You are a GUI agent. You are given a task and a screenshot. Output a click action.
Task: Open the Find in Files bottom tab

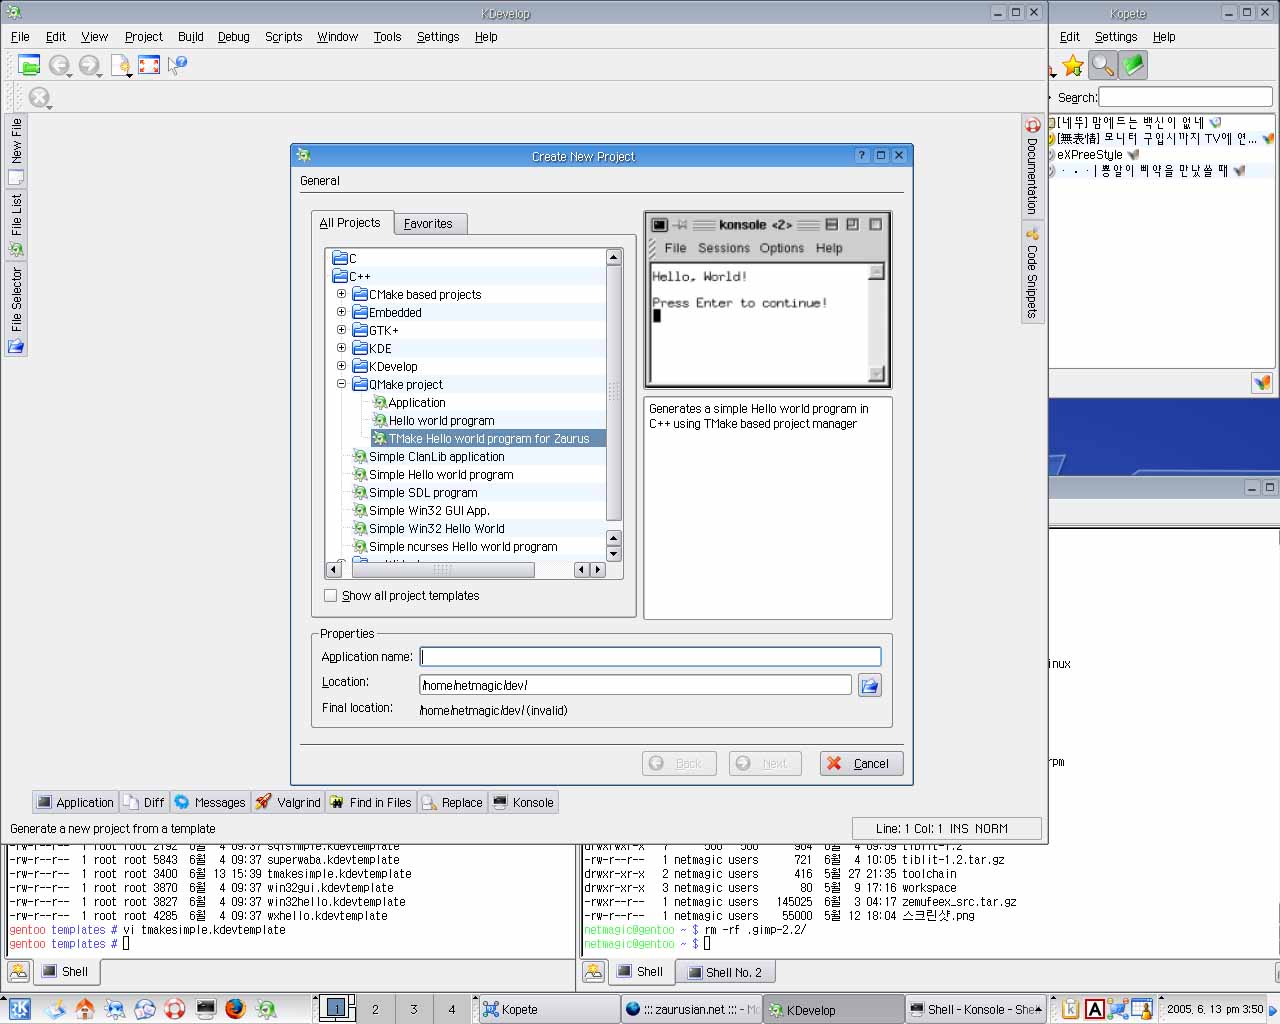[x=370, y=802]
